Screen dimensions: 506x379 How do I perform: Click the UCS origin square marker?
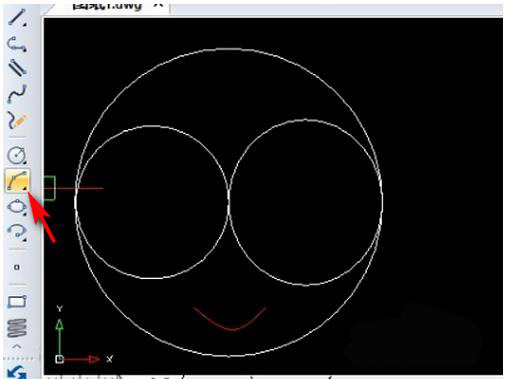pos(59,359)
